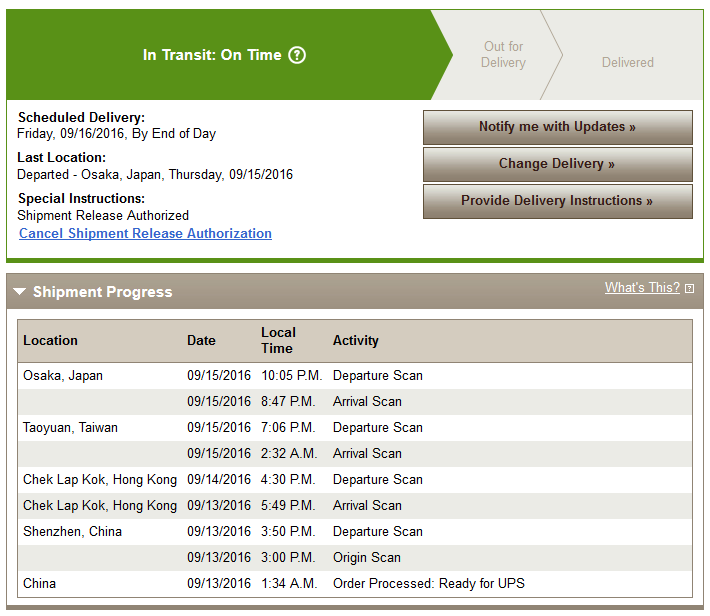The width and height of the screenshot is (710, 616).
Task: Click Provide Delivery Instructions button
Action: pos(558,201)
